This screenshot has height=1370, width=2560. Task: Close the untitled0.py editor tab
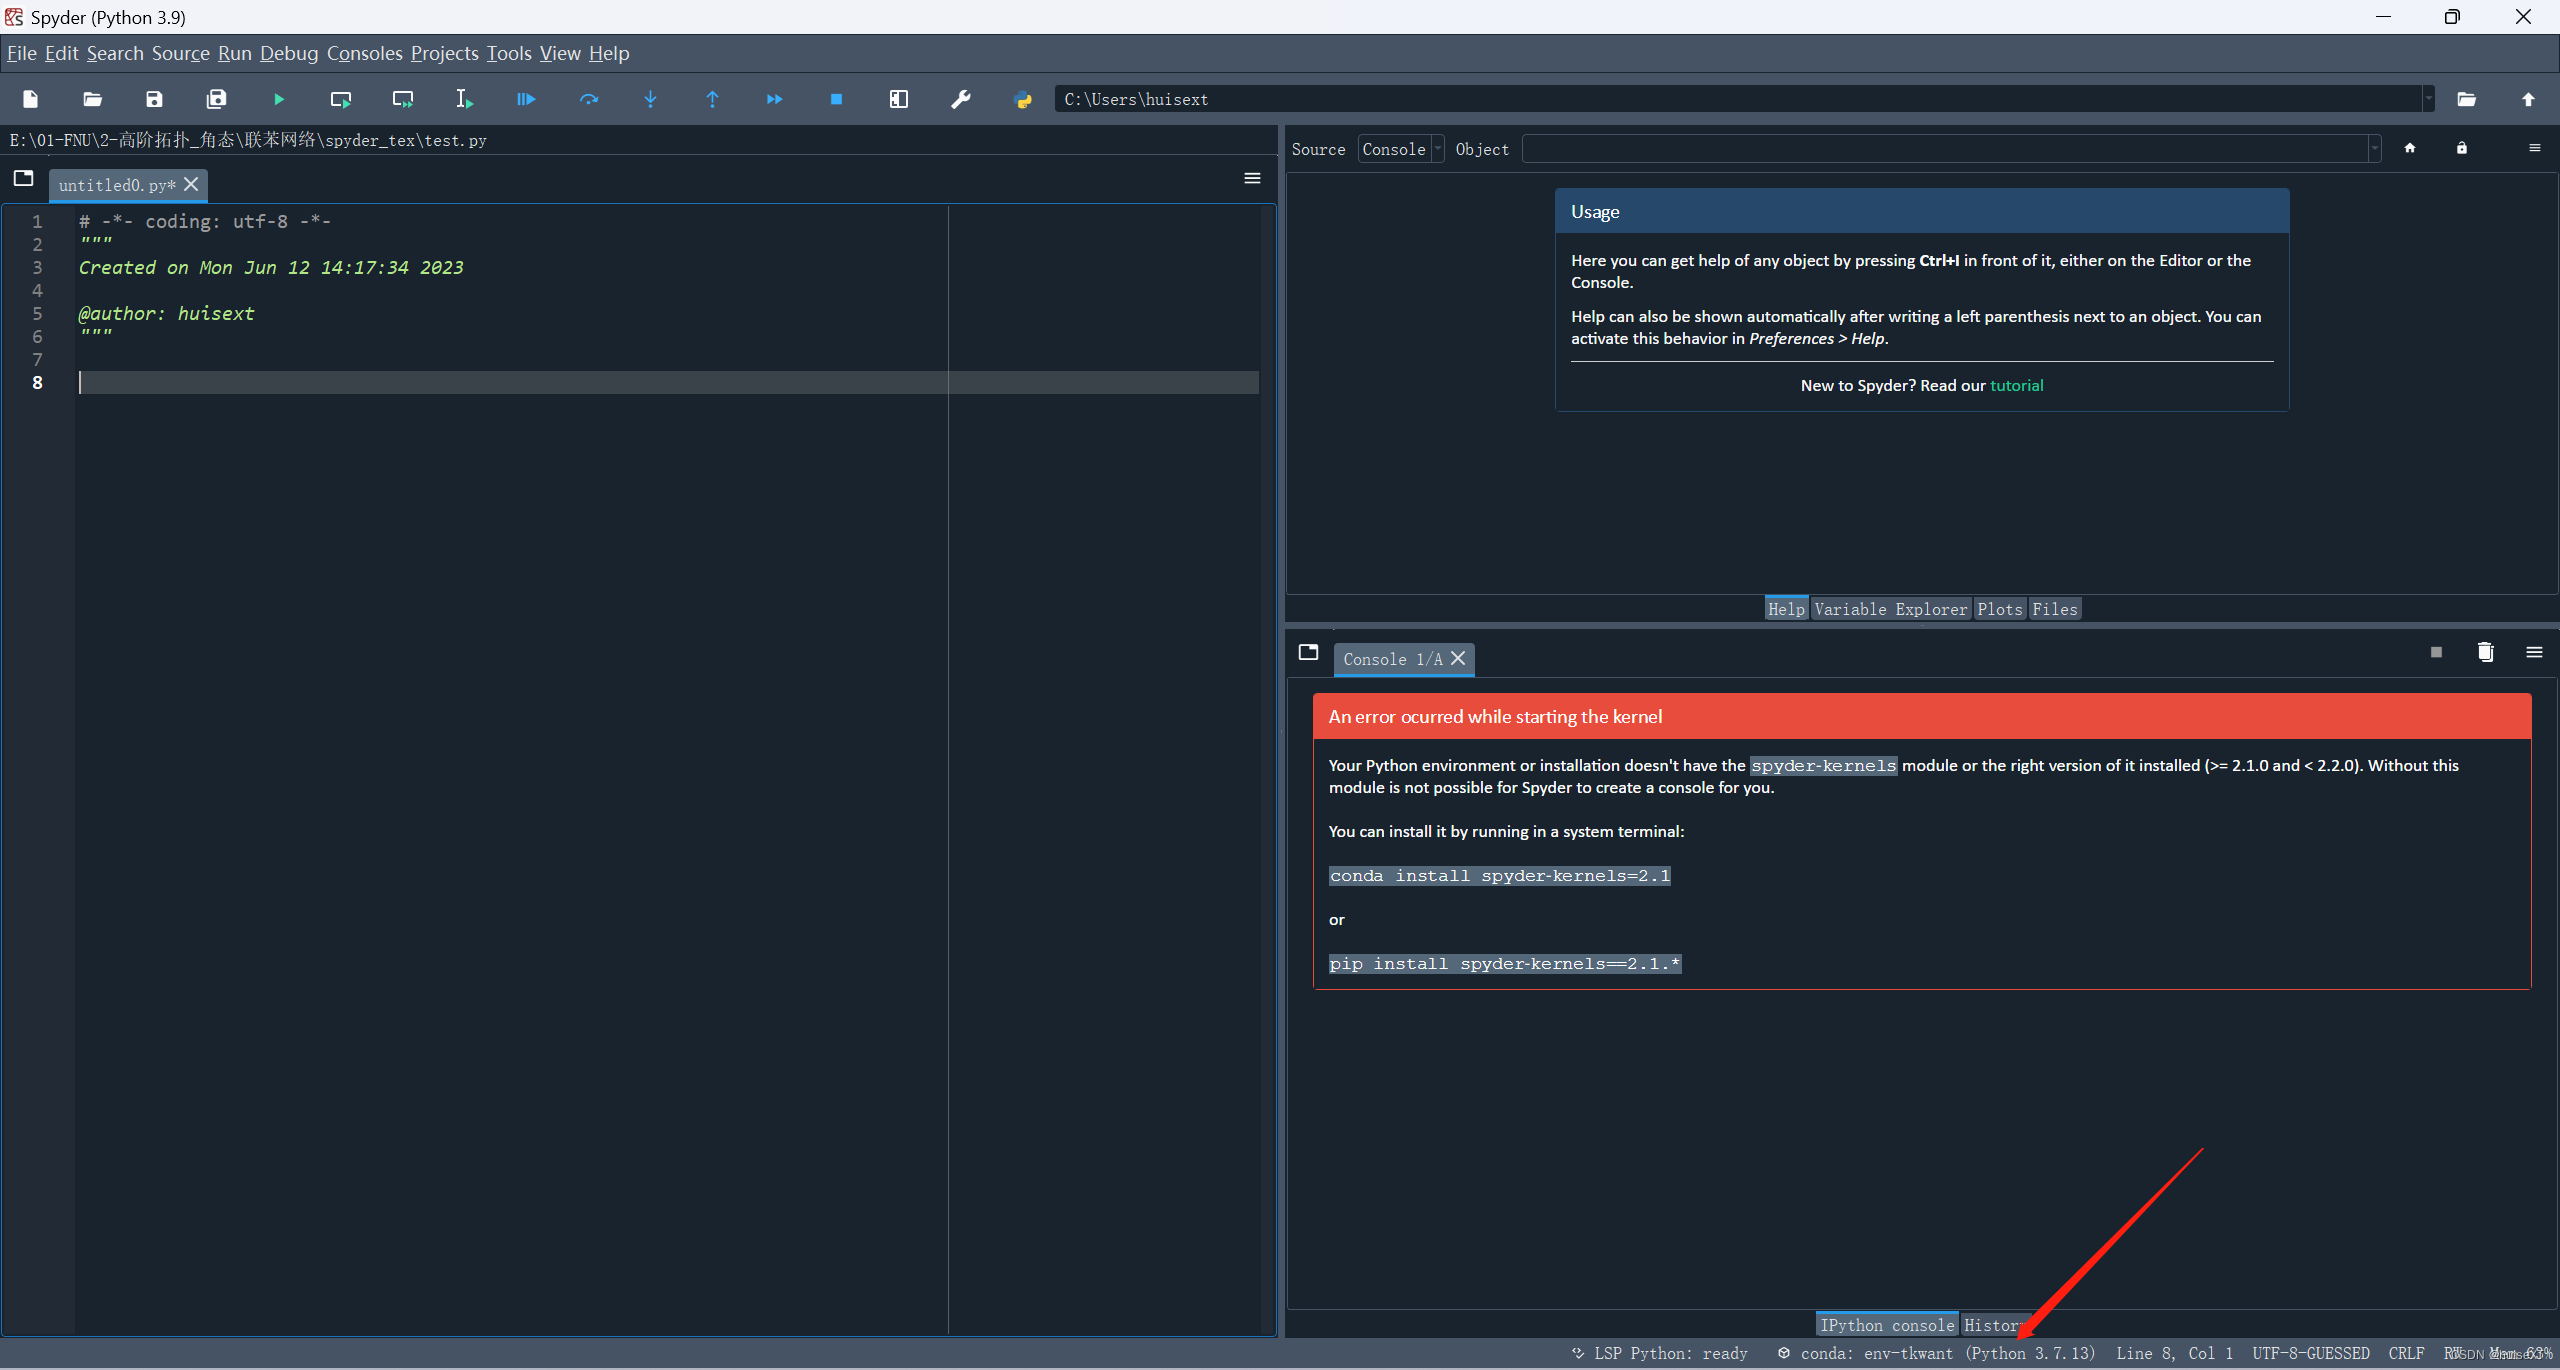point(192,184)
